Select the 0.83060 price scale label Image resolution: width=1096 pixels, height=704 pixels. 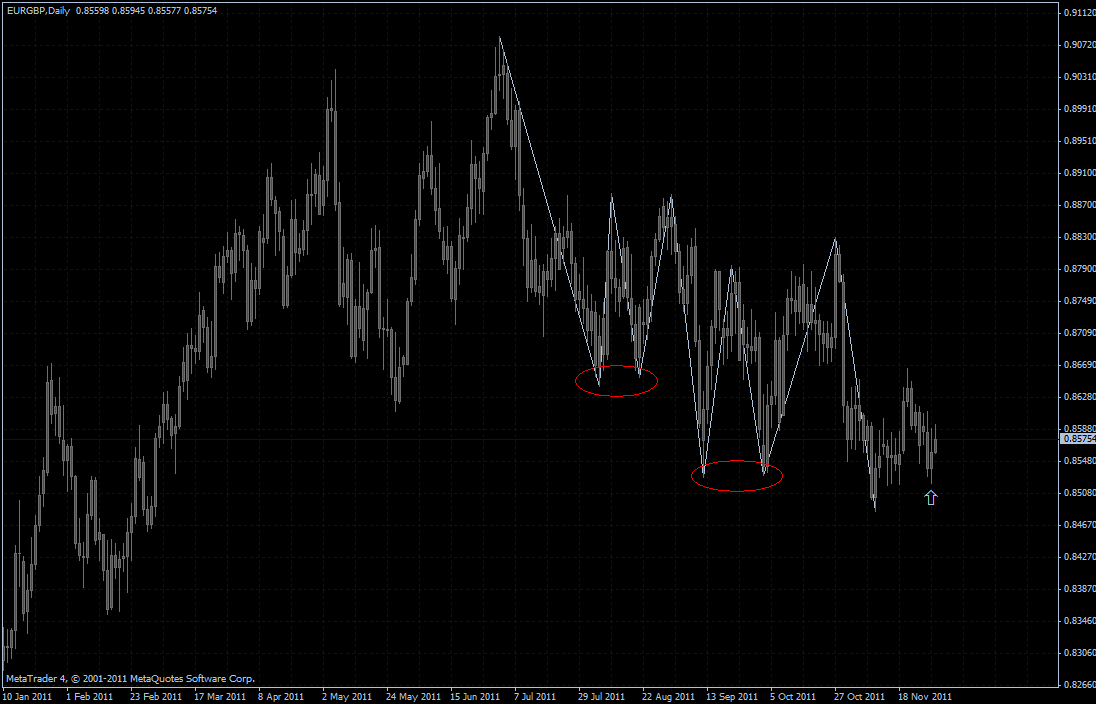1080,653
